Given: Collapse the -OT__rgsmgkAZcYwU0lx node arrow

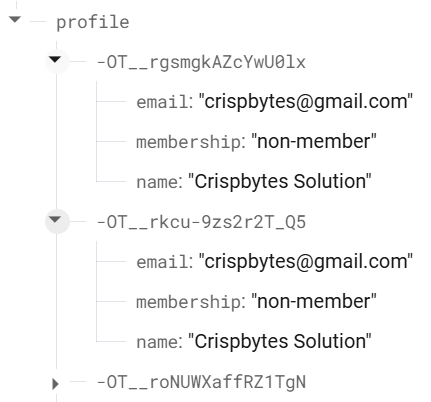Looking at the screenshot, I should click(x=55, y=60).
